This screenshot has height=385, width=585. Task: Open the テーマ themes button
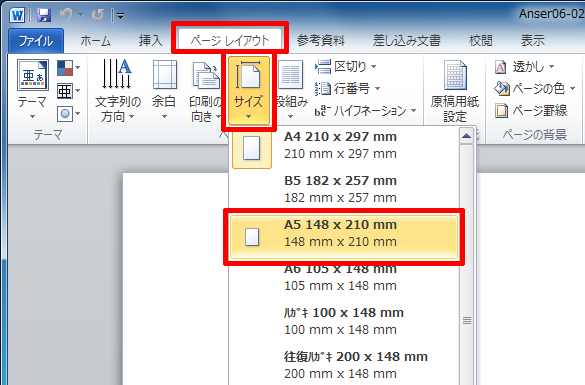(32, 90)
